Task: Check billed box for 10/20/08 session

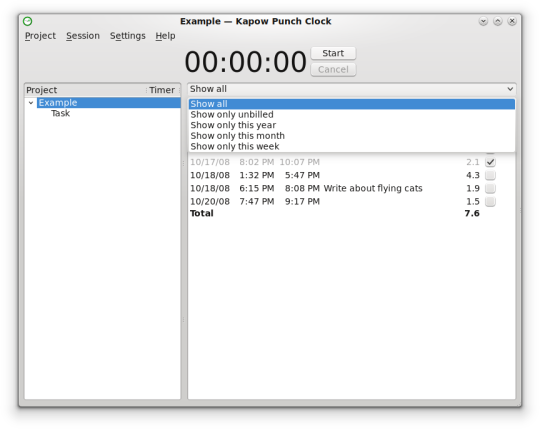Action: [490, 201]
